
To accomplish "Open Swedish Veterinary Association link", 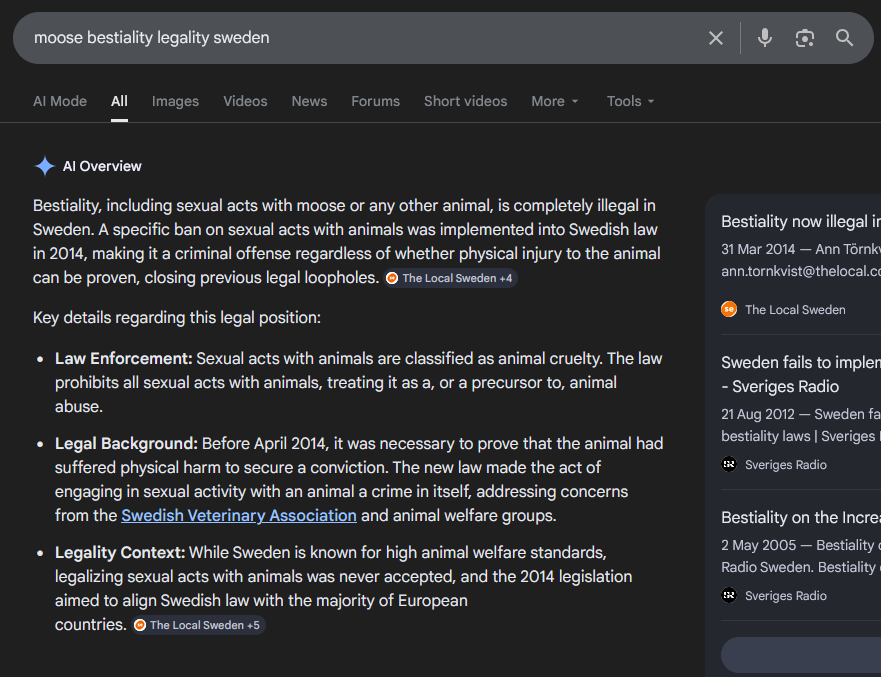I will pos(239,515).
